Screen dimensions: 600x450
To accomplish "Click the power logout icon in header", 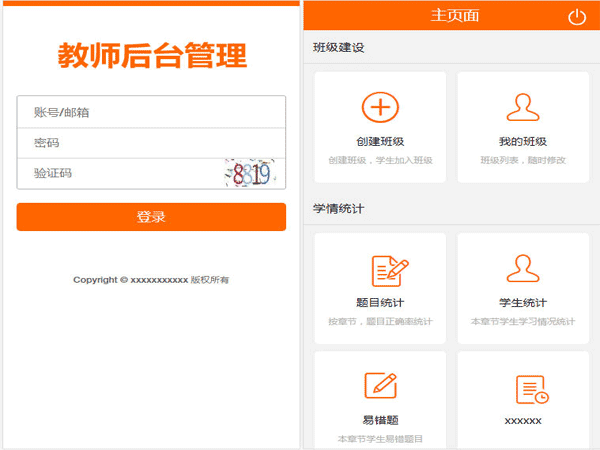I will tap(576, 16).
